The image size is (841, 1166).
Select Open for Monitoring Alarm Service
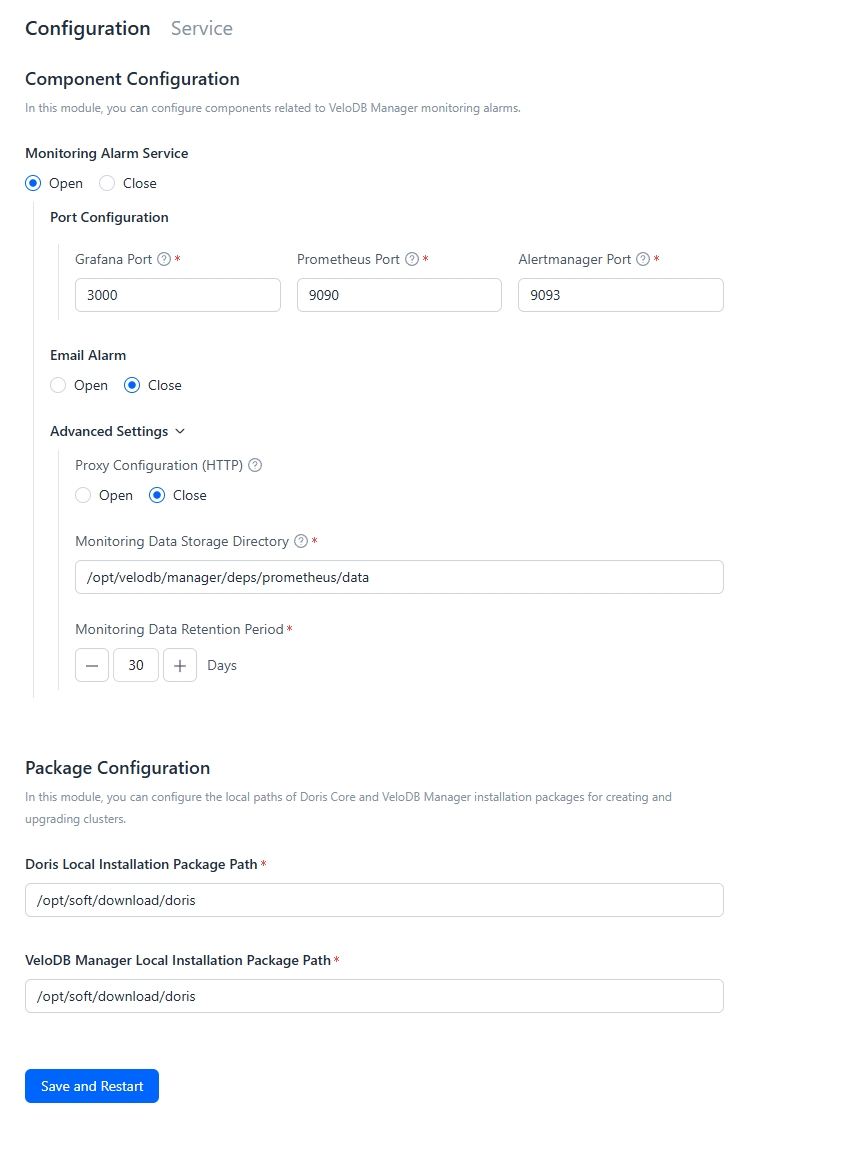[32, 183]
